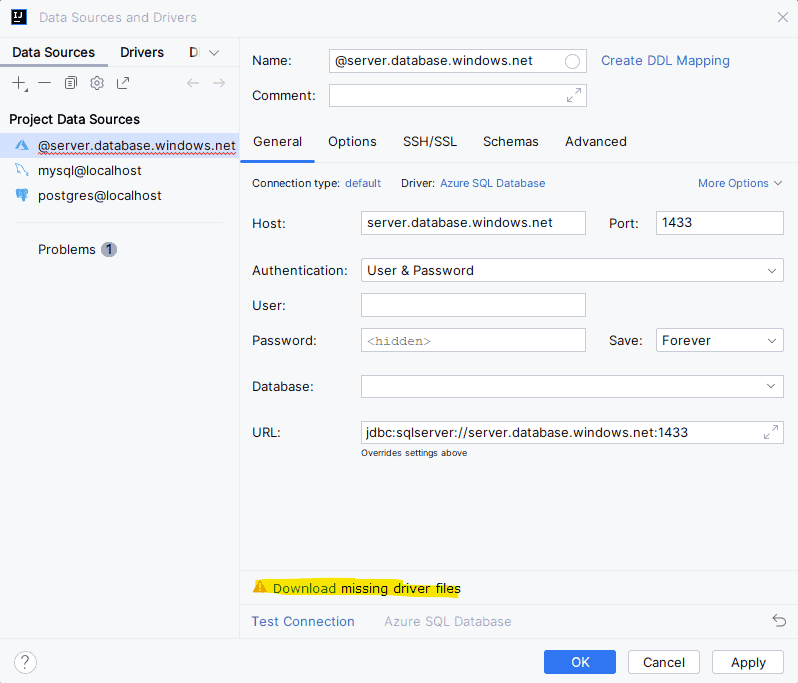The height and width of the screenshot is (683, 798).
Task: Click the IntelliJ logo in title bar
Action: click(x=19, y=17)
